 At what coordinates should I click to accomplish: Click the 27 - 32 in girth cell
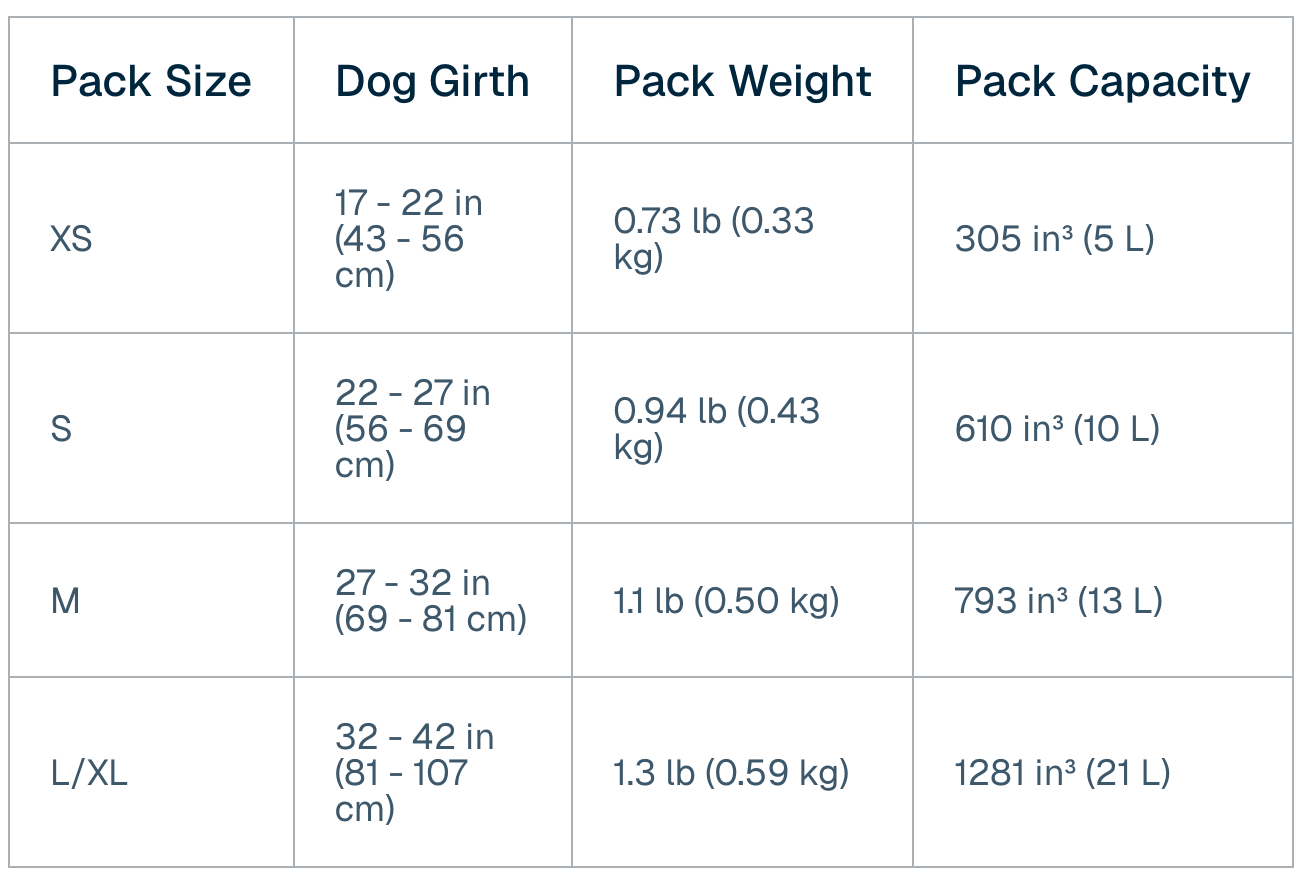click(x=430, y=601)
